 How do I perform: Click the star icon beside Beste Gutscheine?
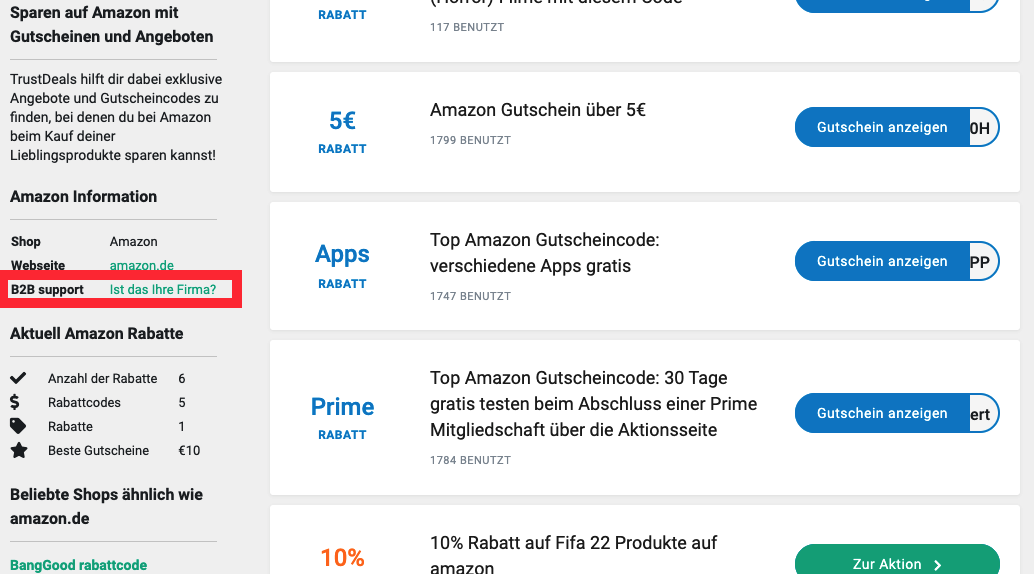pyautogui.click(x=18, y=450)
